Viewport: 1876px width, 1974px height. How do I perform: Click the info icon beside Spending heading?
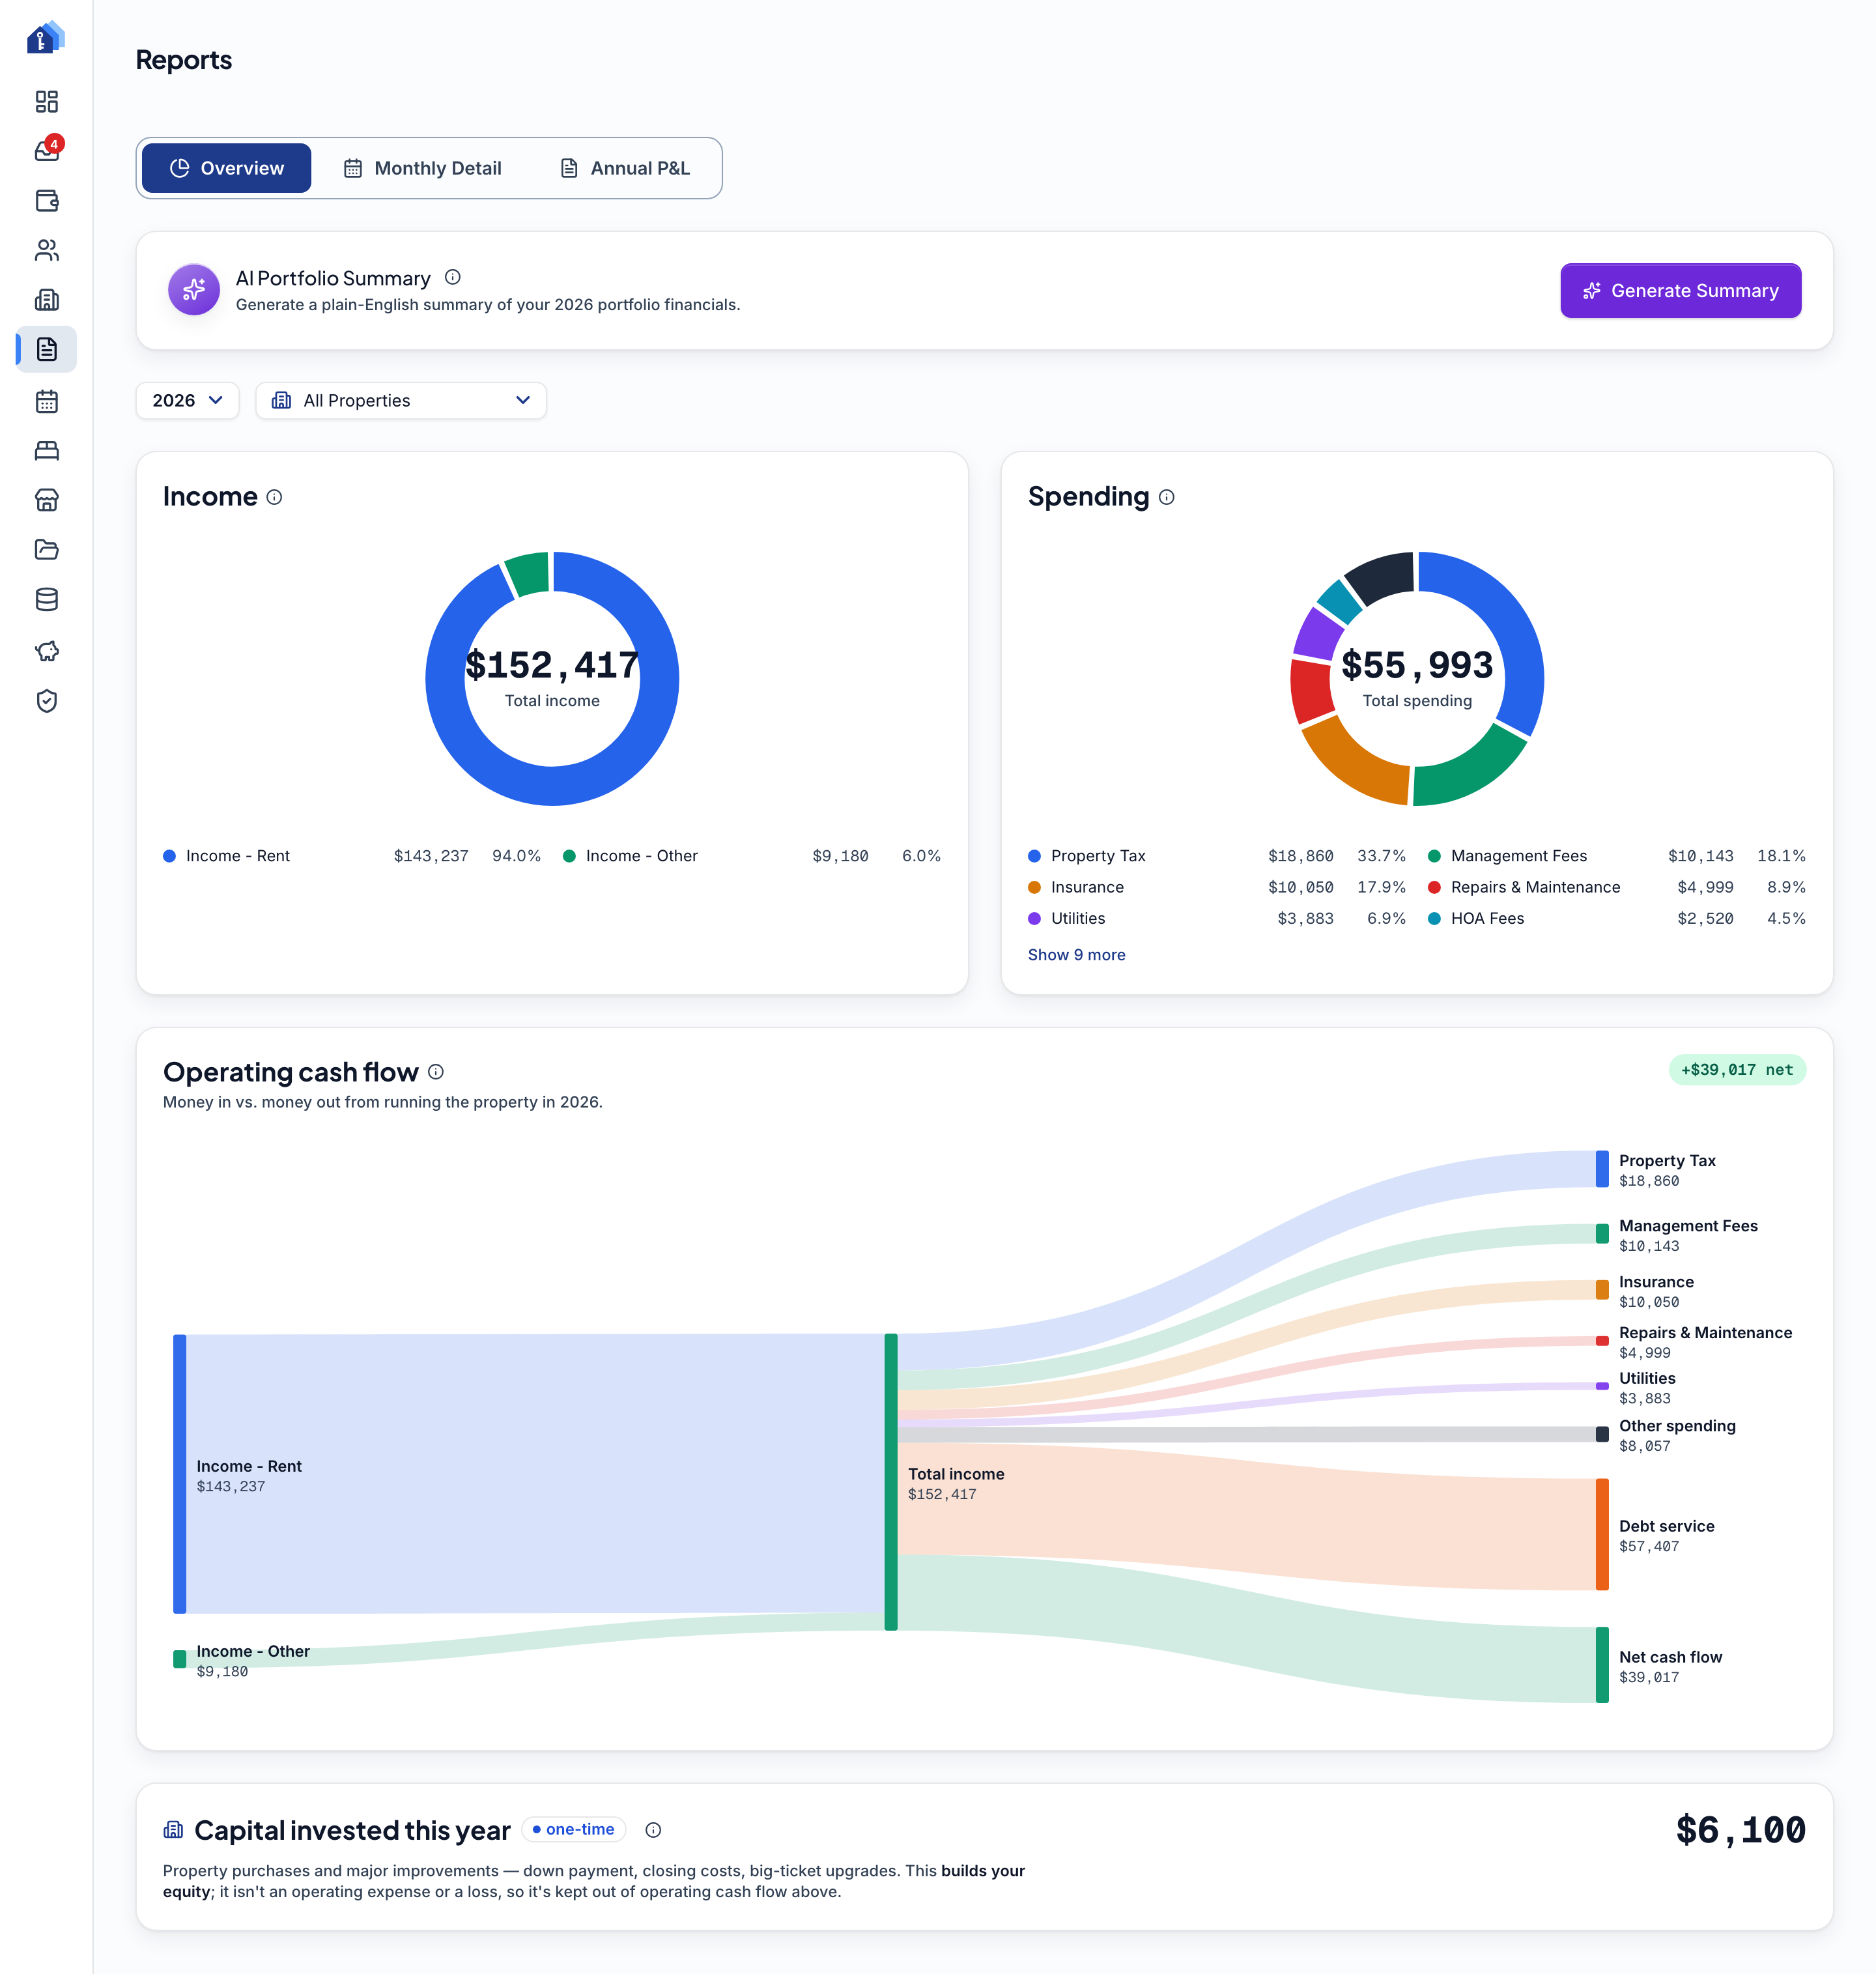(1167, 497)
